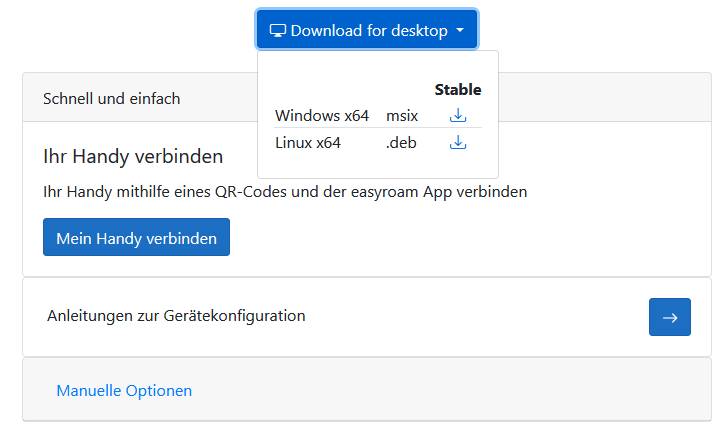
Task: Click the Mein Handy verbinden button
Action: point(136,237)
